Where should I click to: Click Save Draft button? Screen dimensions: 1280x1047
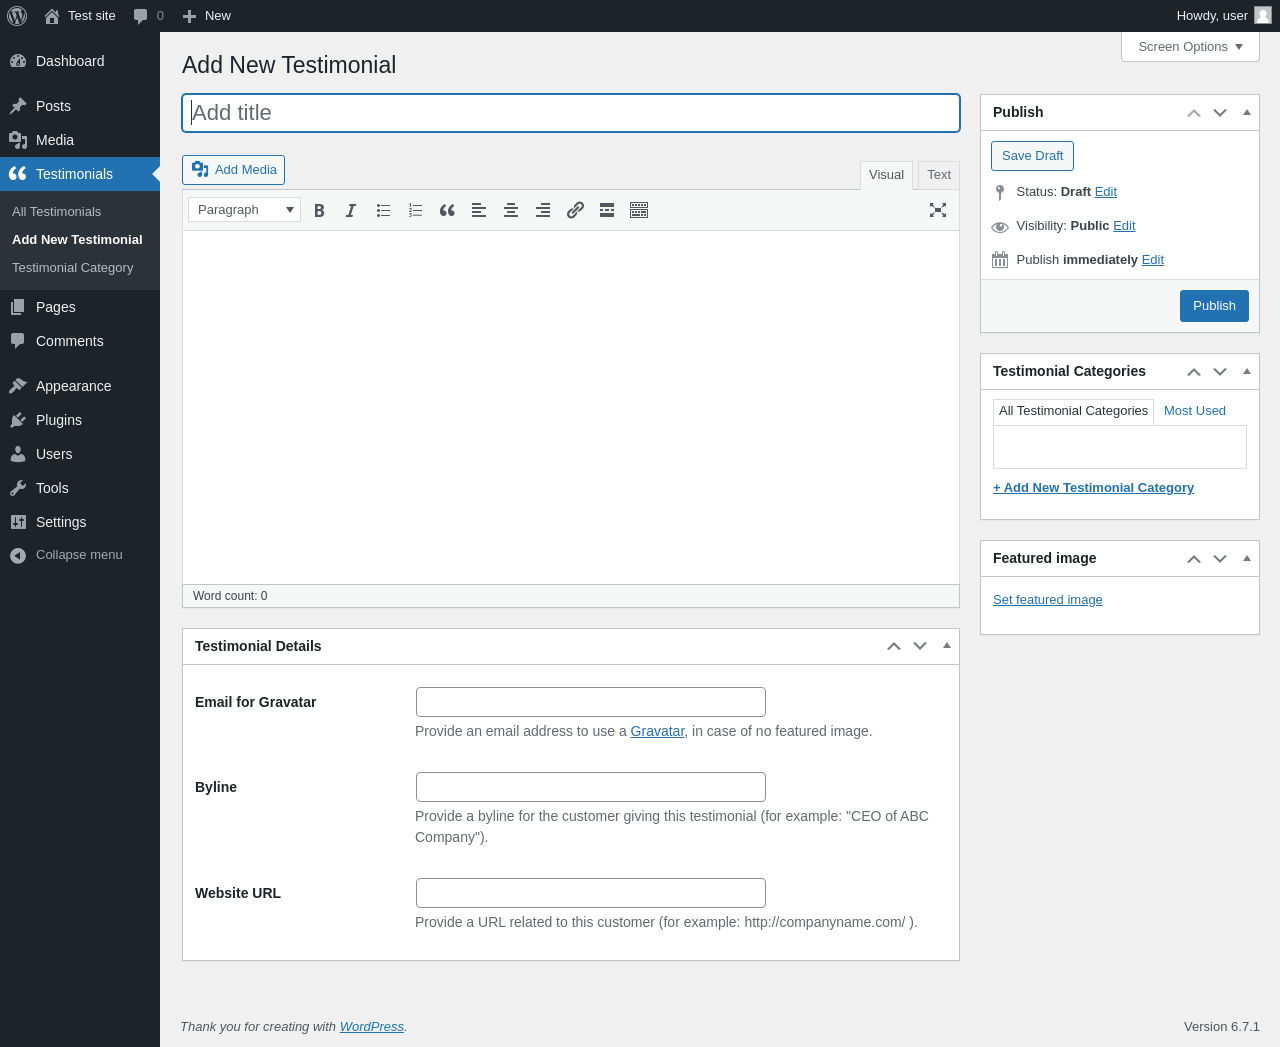coord(1032,156)
